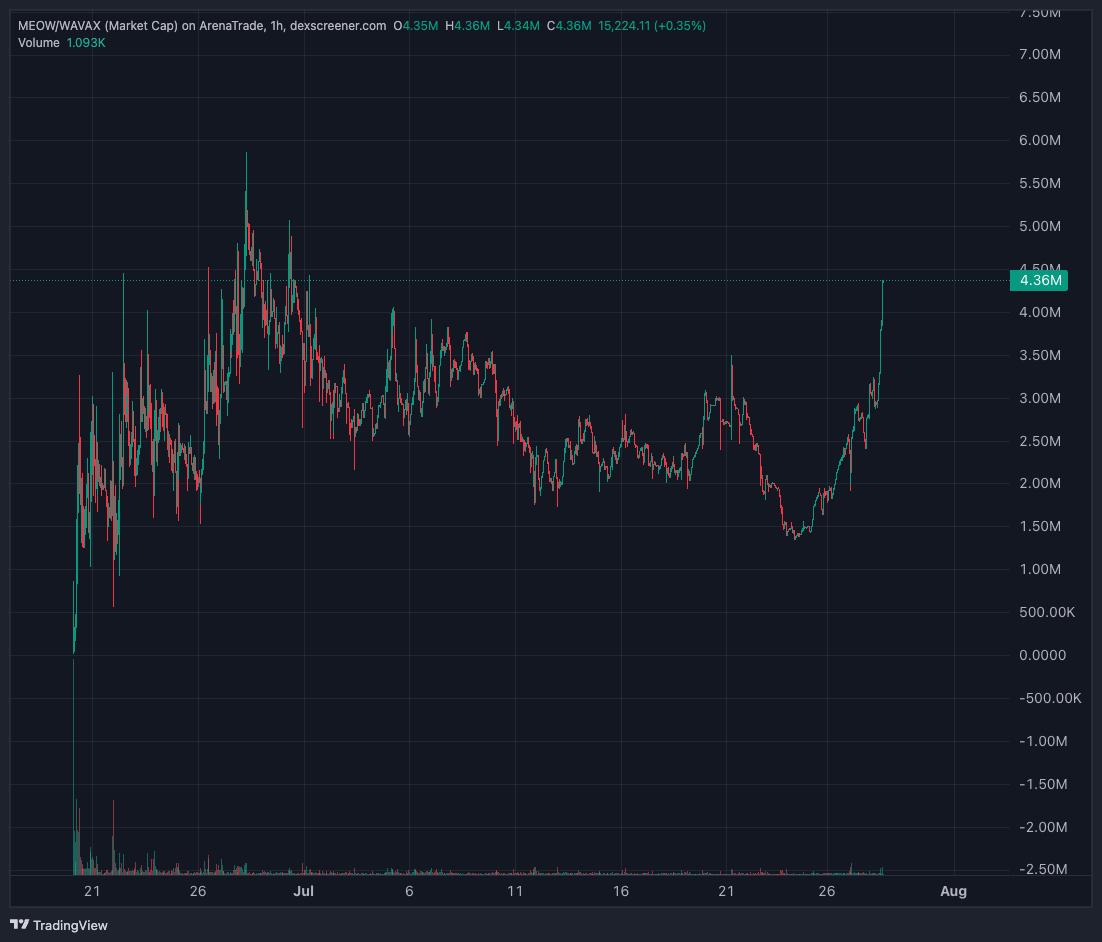Screen dimensions: 1102x942
Task: Click the 4.00M price axis label
Action: [1039, 312]
